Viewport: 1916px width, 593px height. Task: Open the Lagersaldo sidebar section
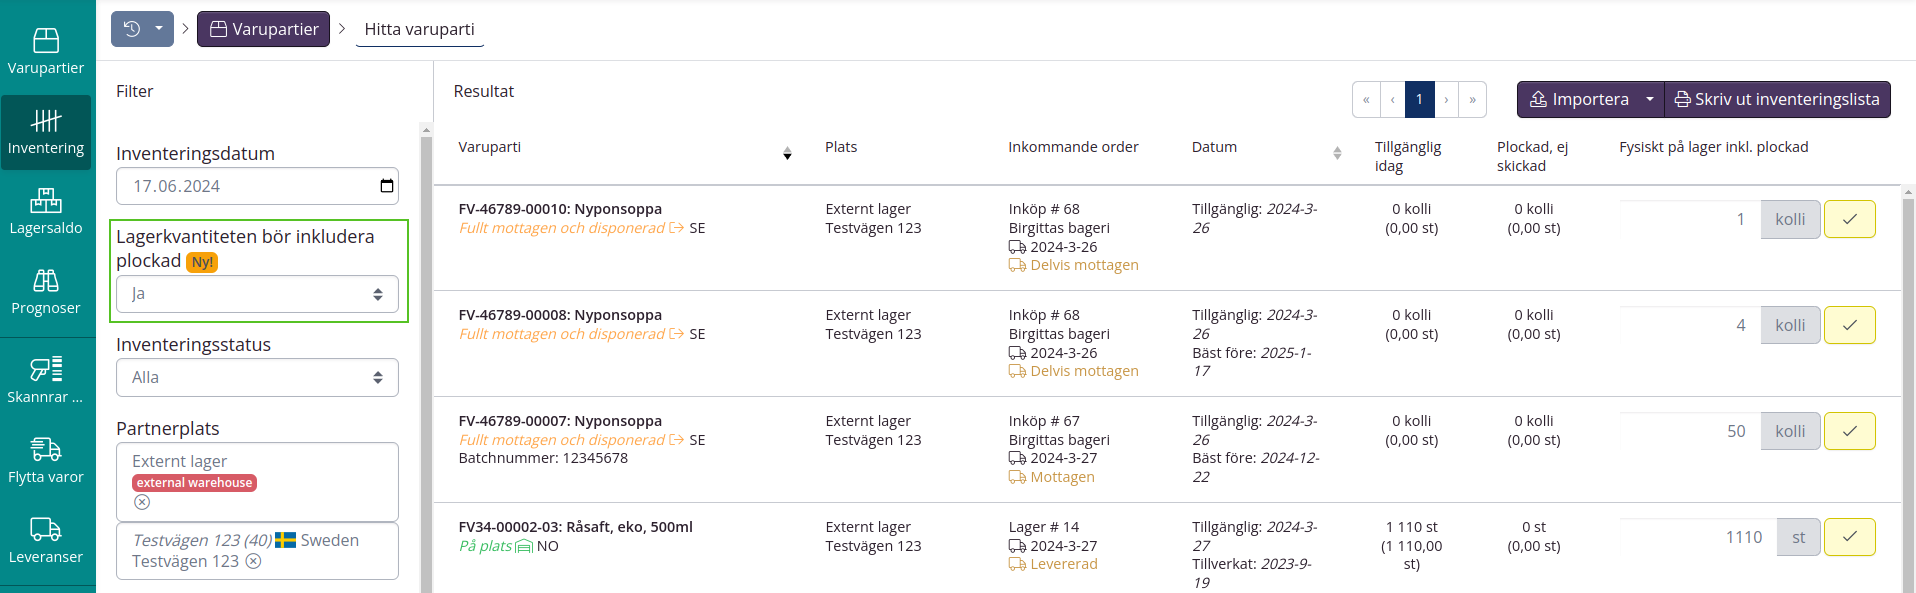[x=46, y=211]
